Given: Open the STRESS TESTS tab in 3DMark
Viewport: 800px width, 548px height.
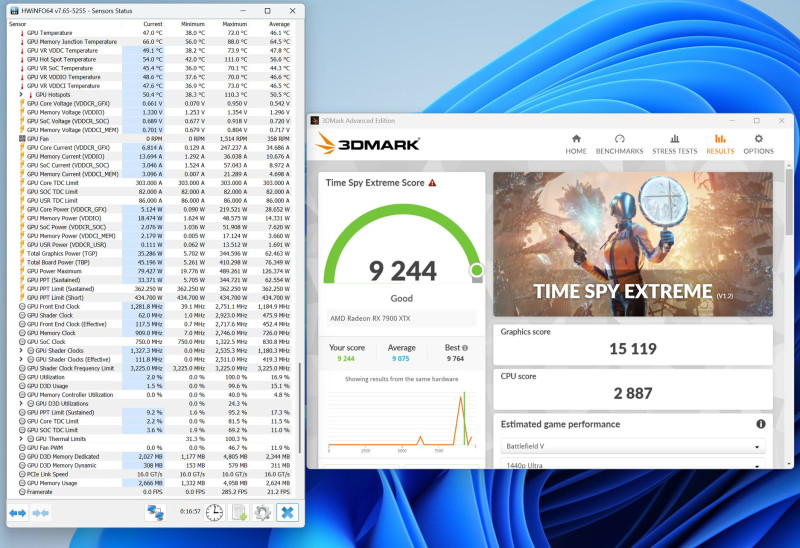Looking at the screenshot, I should (x=674, y=144).
